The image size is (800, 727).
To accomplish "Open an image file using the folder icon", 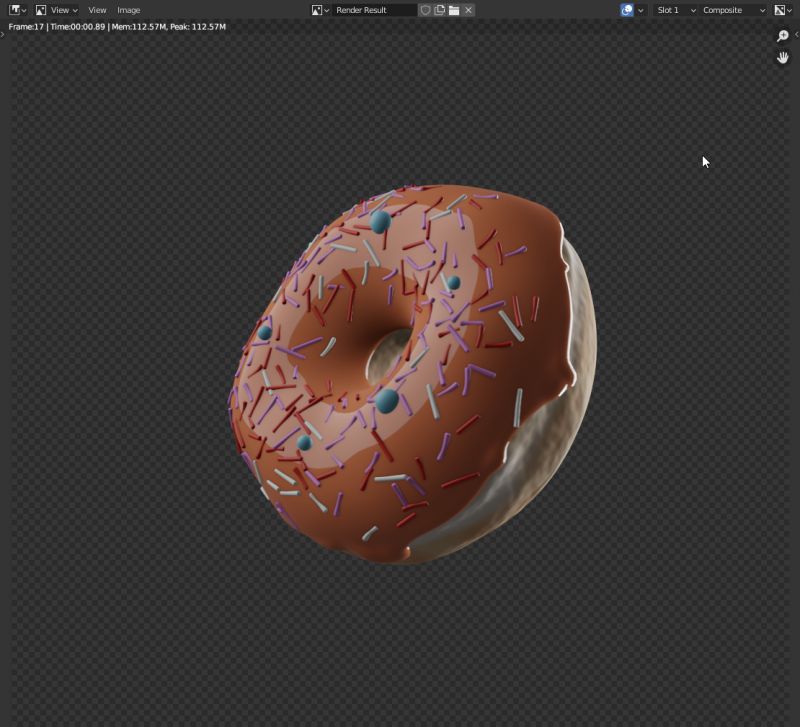I will [x=453, y=10].
